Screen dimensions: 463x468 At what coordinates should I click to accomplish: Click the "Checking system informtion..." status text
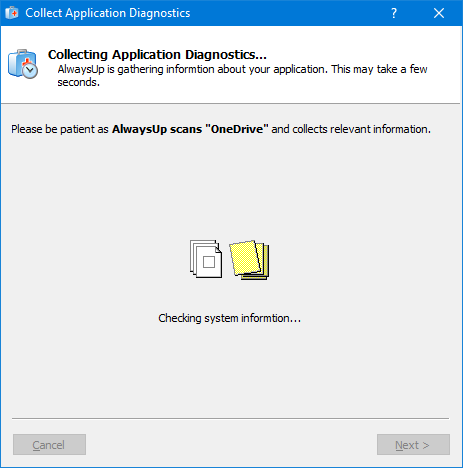coord(229,318)
